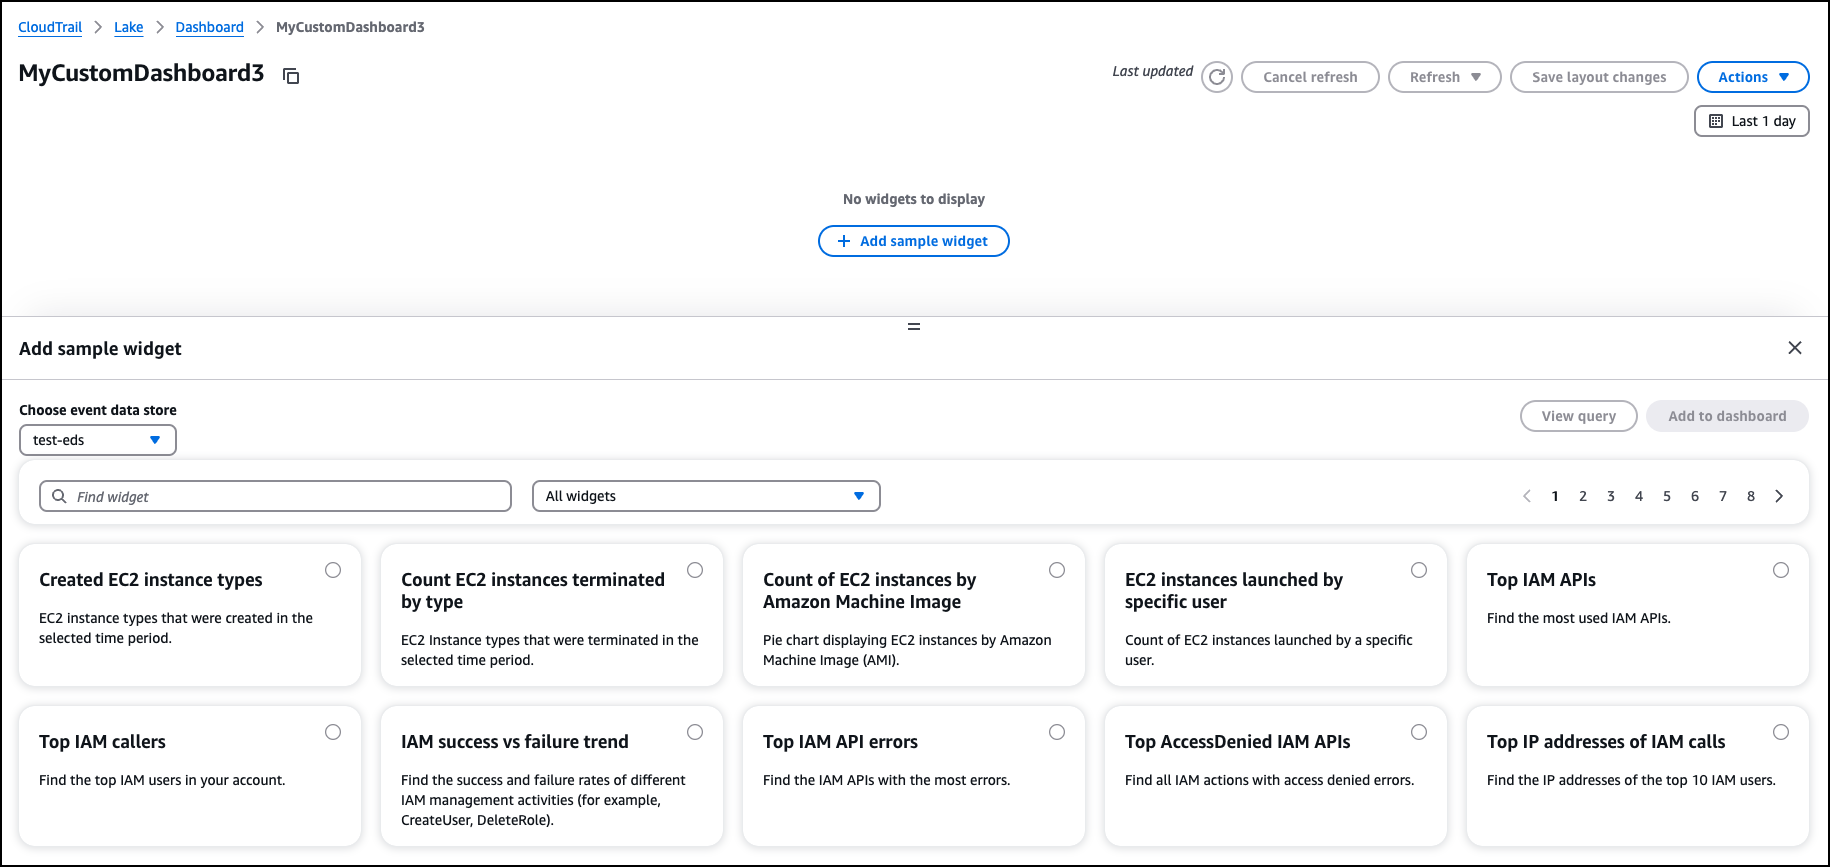Image resolution: width=1830 pixels, height=867 pixels.
Task: Click the Top IP addresses of IAM calls title
Action: pos(1606,742)
